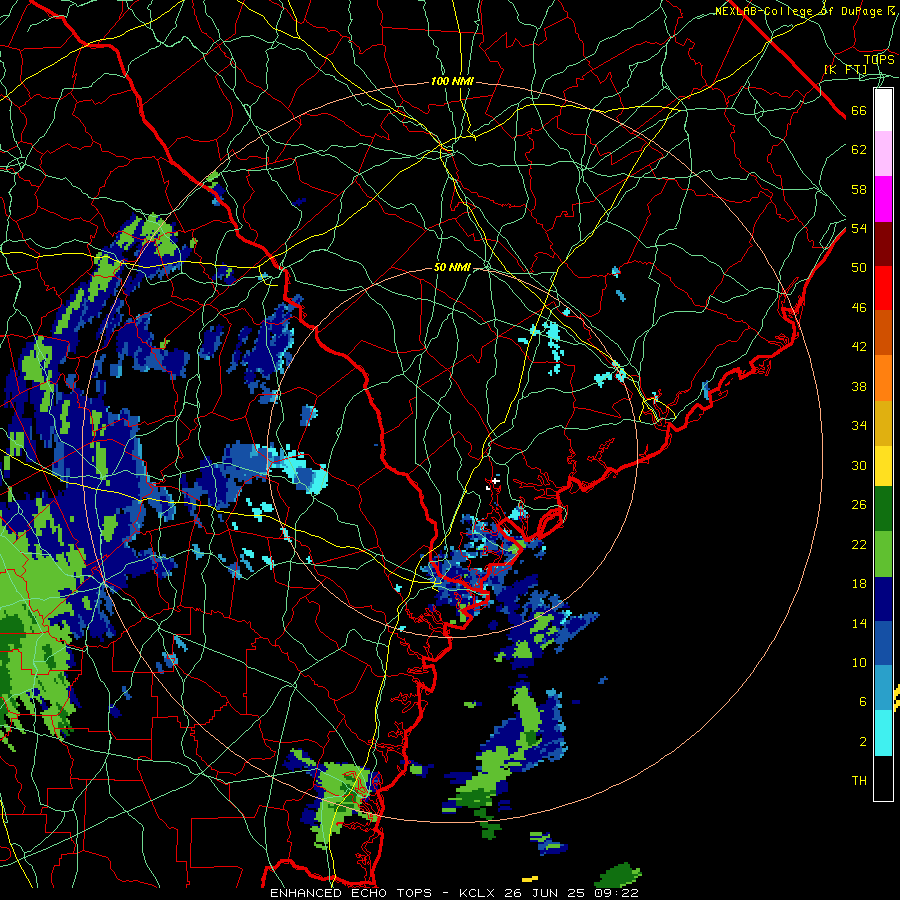
Task: Click the 6 legend value
Action: coord(862,701)
